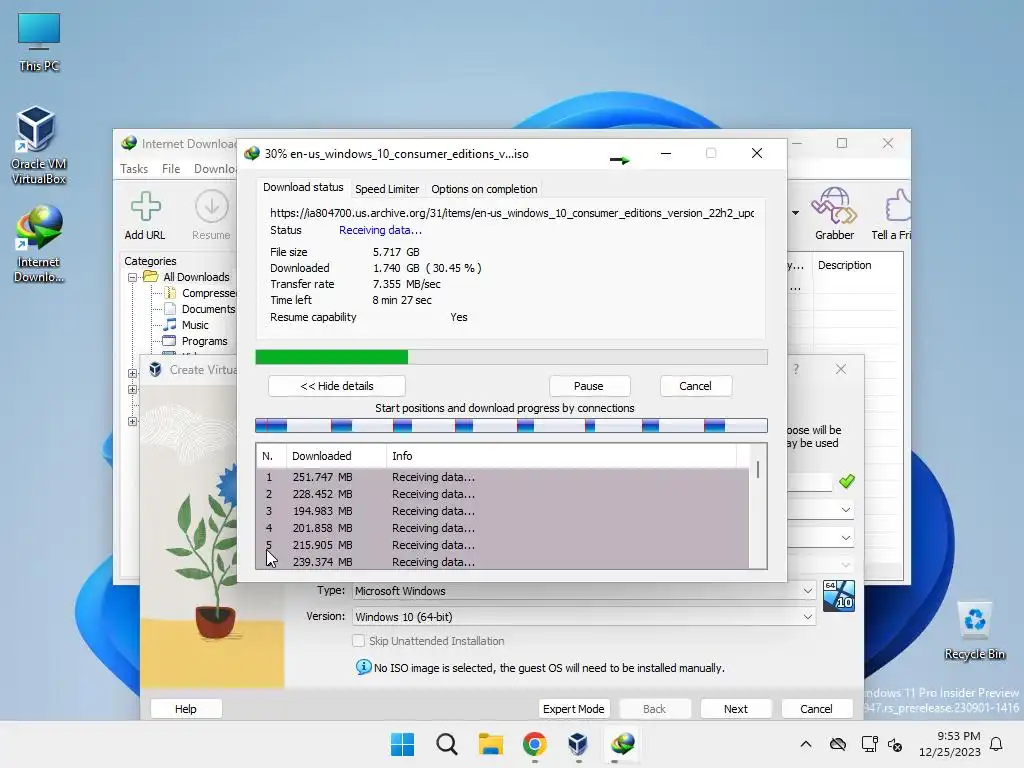
Task: Click Description column header in IDM
Action: pos(857,265)
